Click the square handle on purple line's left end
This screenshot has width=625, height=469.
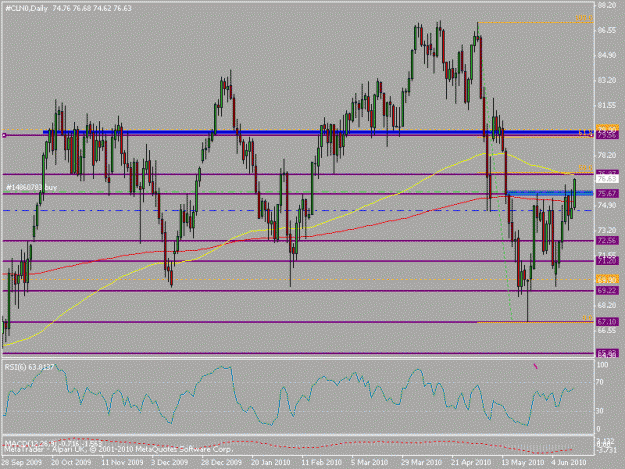pyautogui.click(x=4, y=135)
